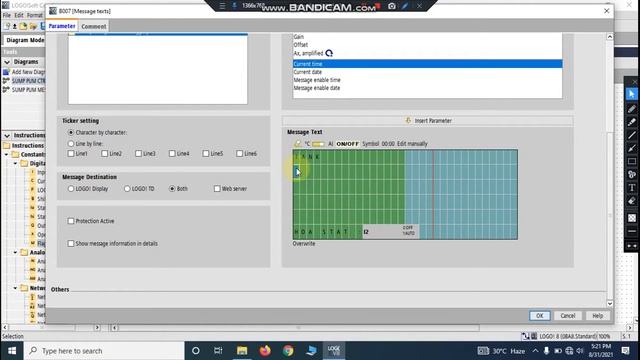Open the Firefox taskbar icon

pyautogui.click(x=265, y=351)
